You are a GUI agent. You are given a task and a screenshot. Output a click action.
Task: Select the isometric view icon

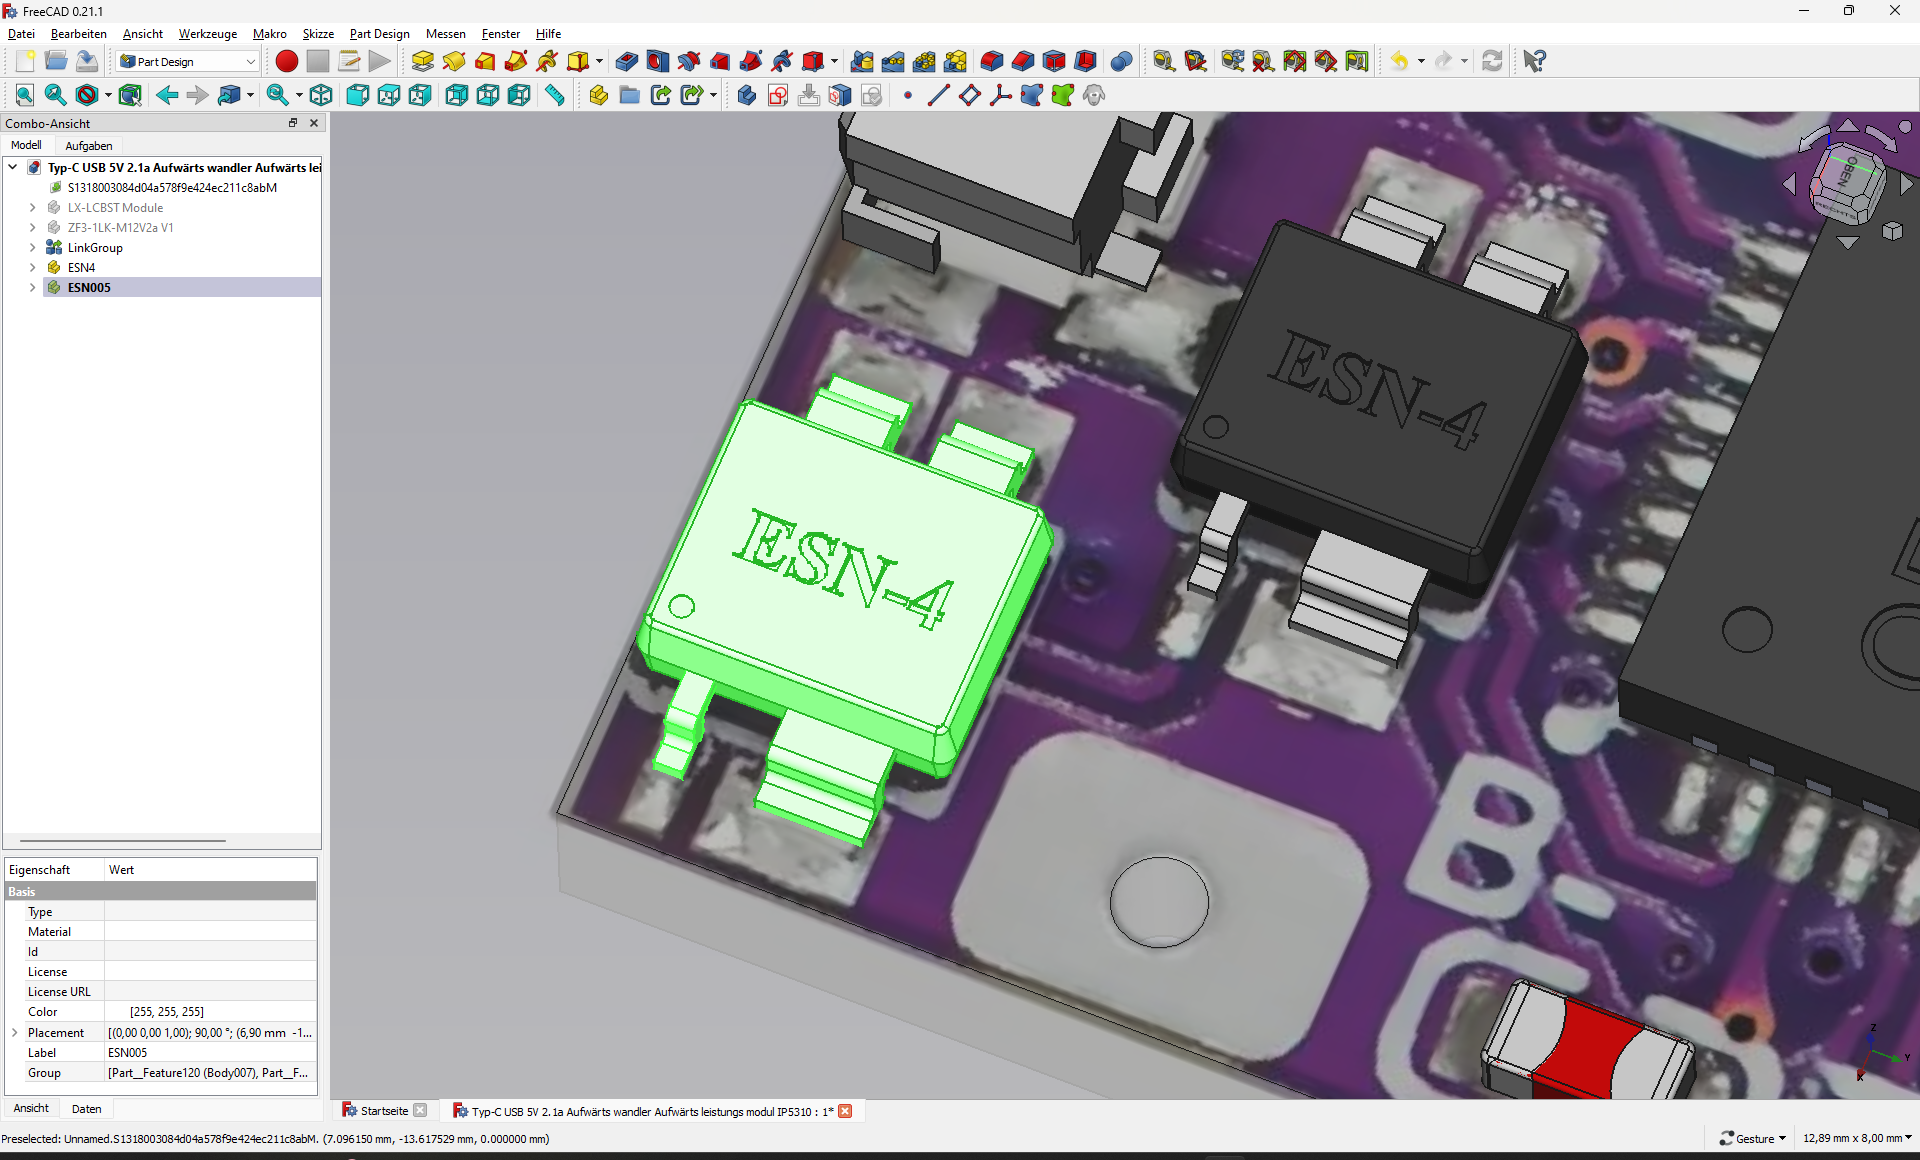click(321, 95)
